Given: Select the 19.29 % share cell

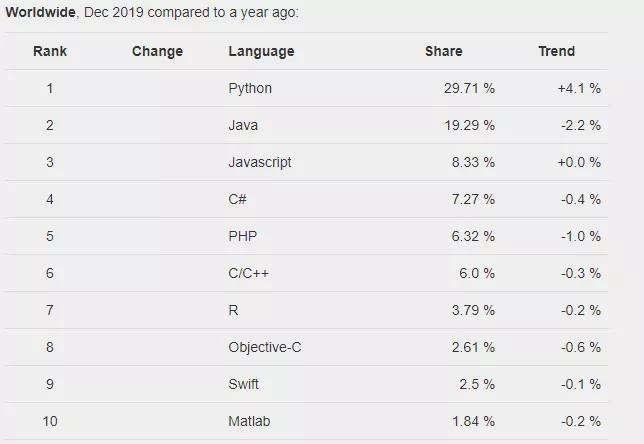Looking at the screenshot, I should (x=469, y=125).
